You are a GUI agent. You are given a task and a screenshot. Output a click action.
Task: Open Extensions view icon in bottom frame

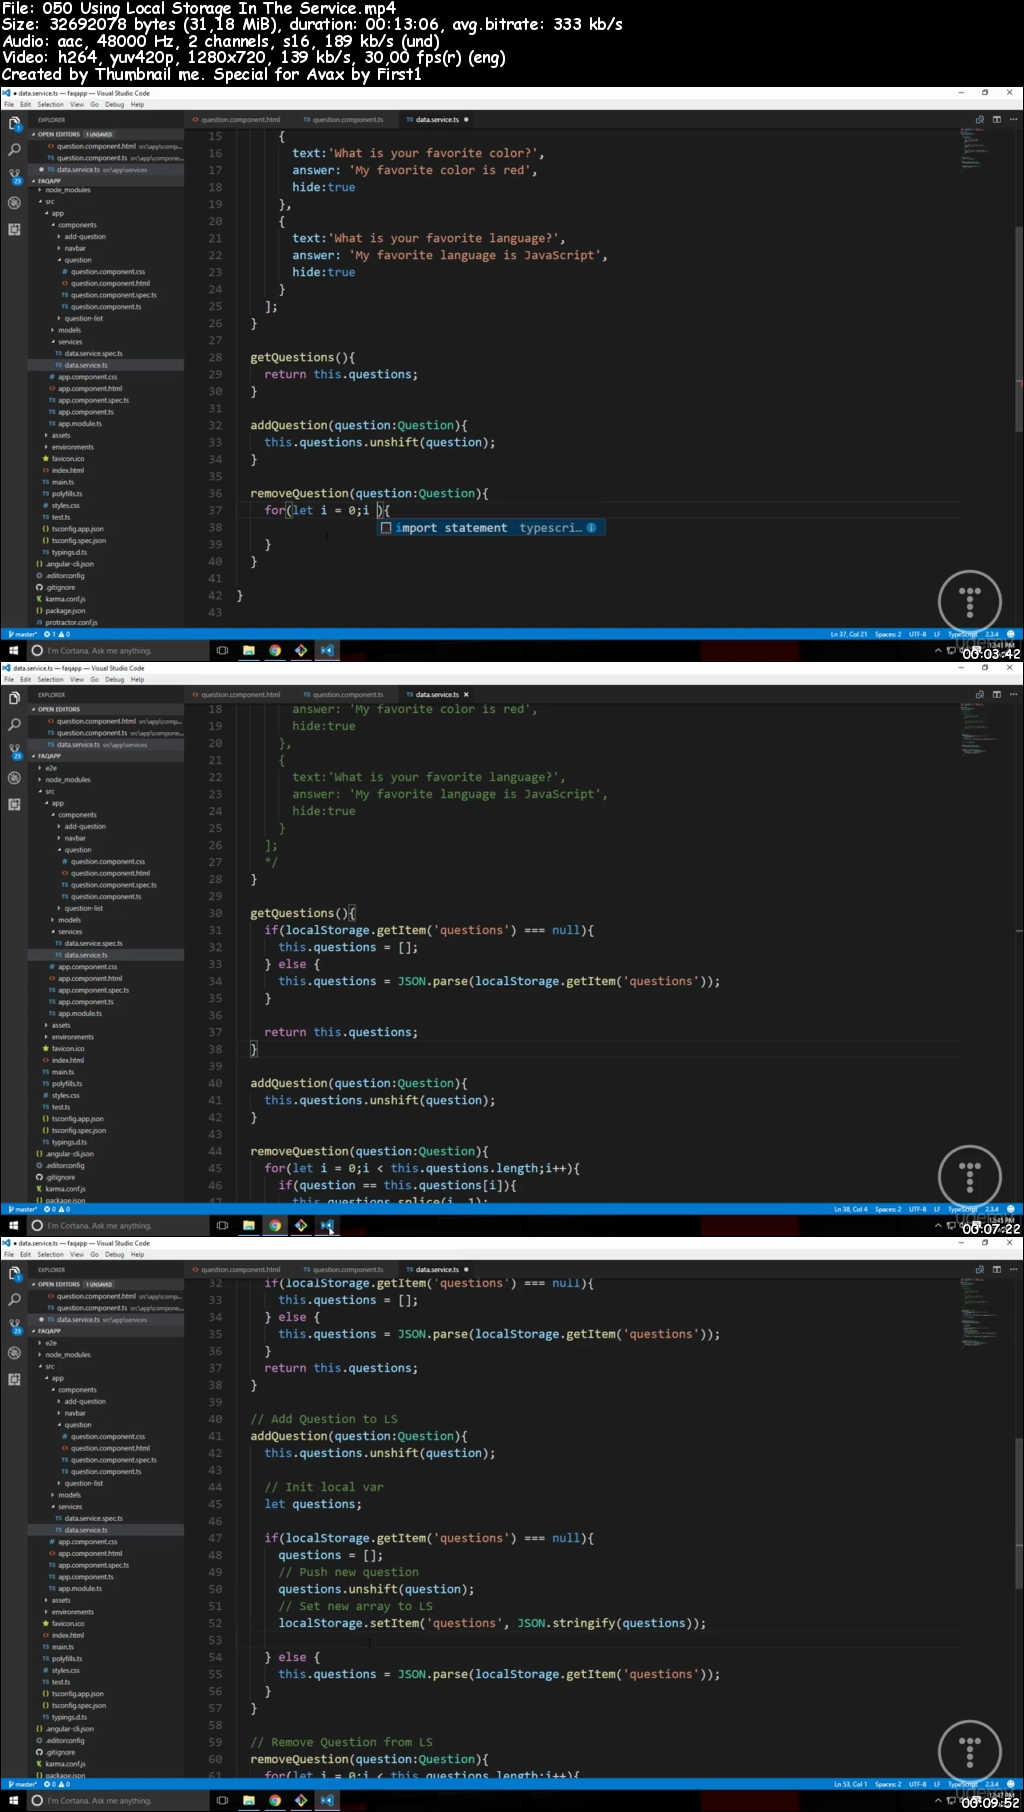pos(14,1379)
